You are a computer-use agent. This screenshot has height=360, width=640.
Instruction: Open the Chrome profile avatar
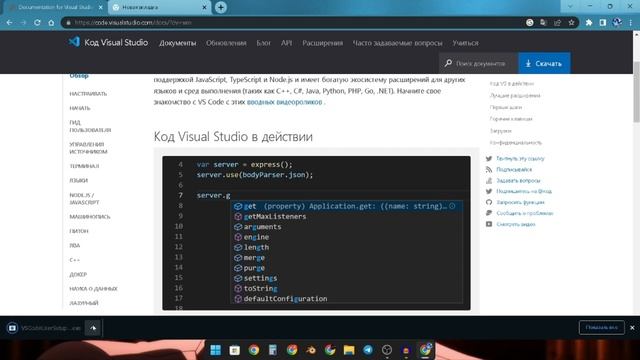[x=617, y=22]
